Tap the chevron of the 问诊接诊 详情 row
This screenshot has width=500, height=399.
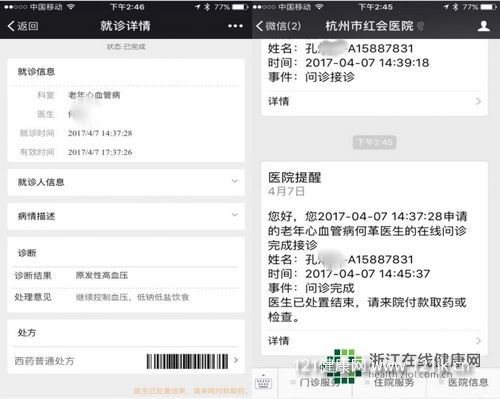(479, 101)
